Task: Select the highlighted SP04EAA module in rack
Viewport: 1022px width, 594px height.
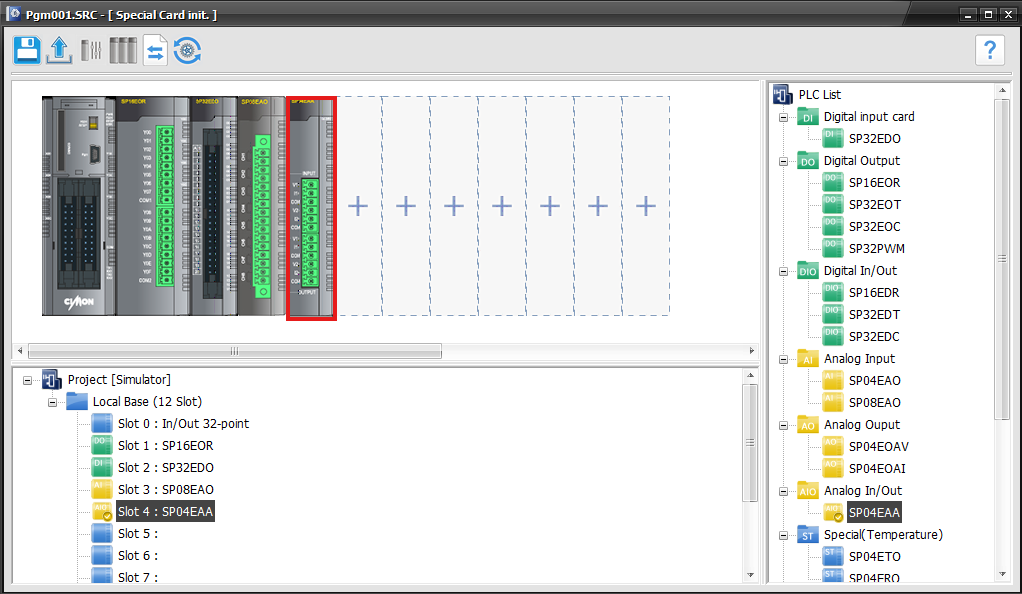Action: 312,208
